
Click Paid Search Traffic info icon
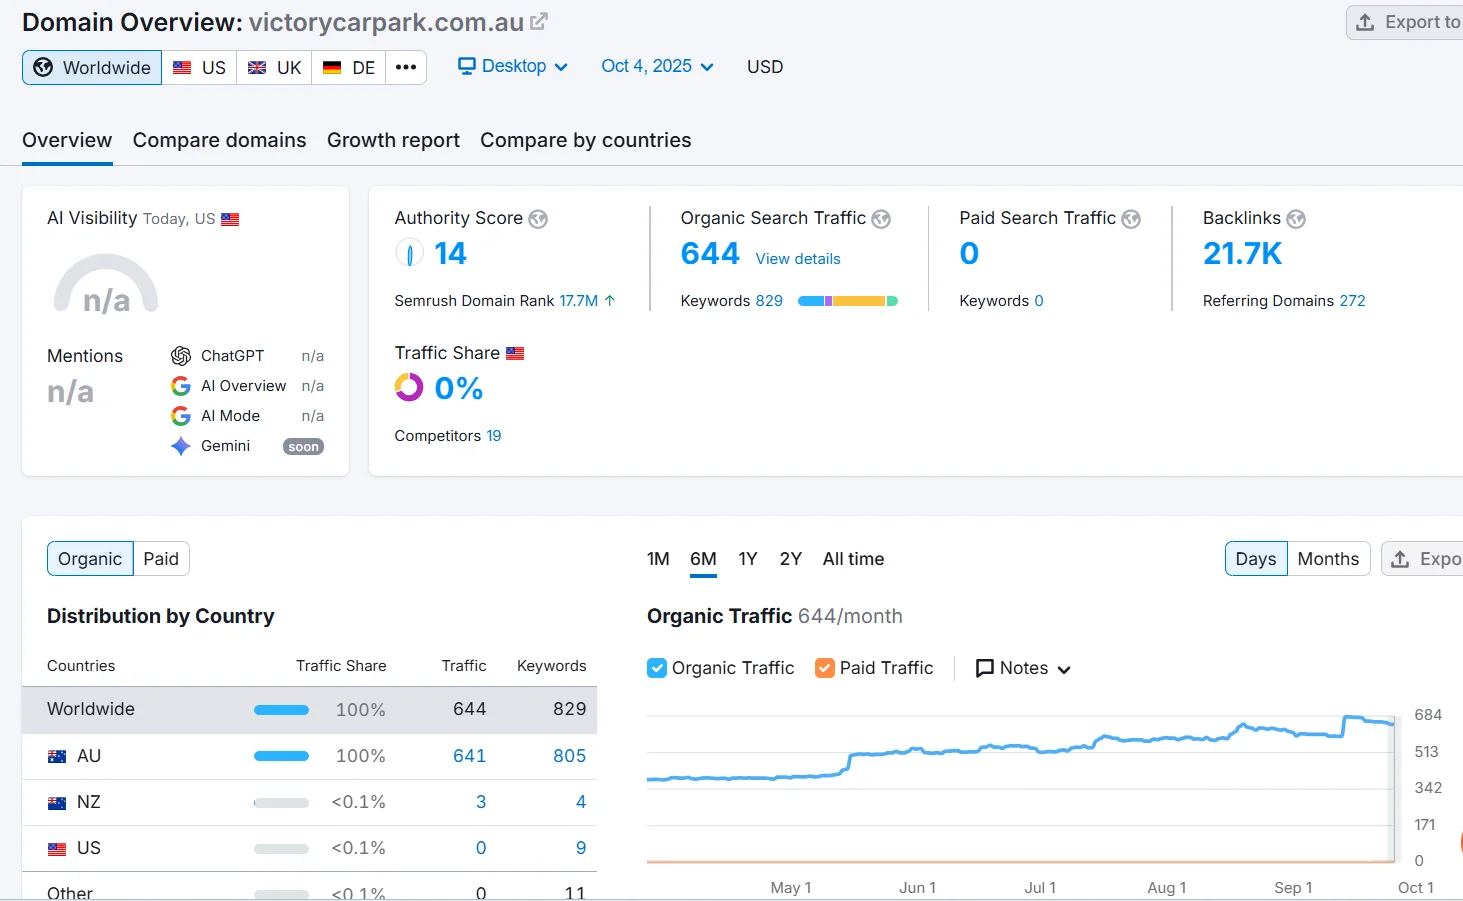tap(1131, 219)
